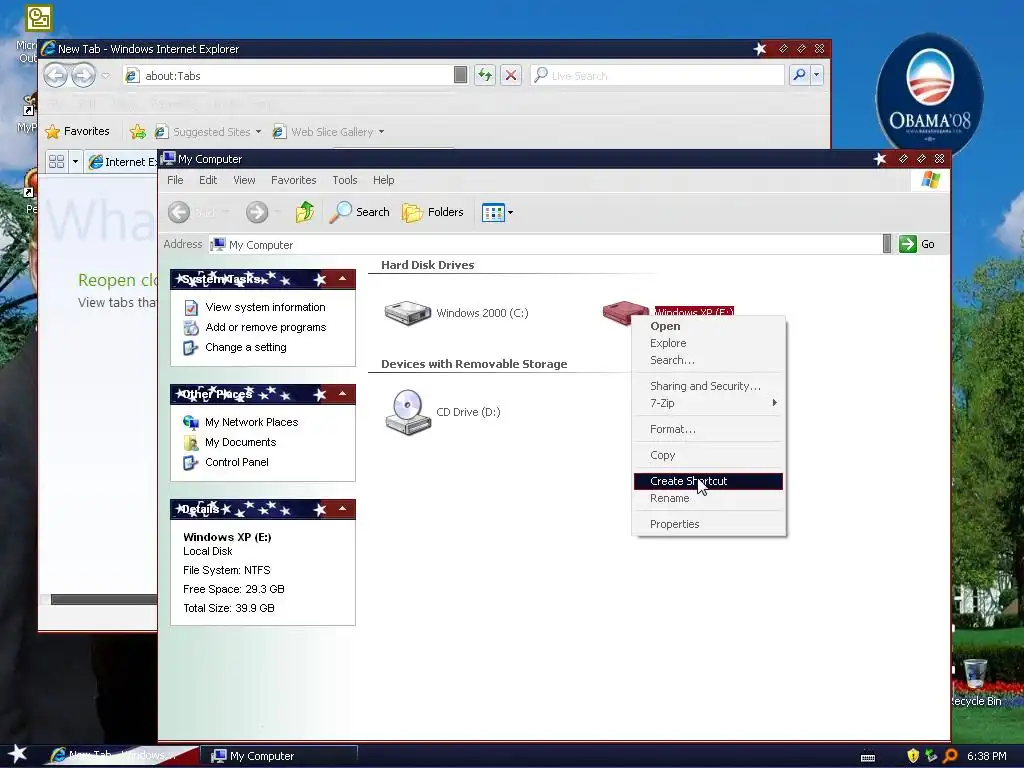
Task: Click Obama '08 desktop badge
Action: 929,95
